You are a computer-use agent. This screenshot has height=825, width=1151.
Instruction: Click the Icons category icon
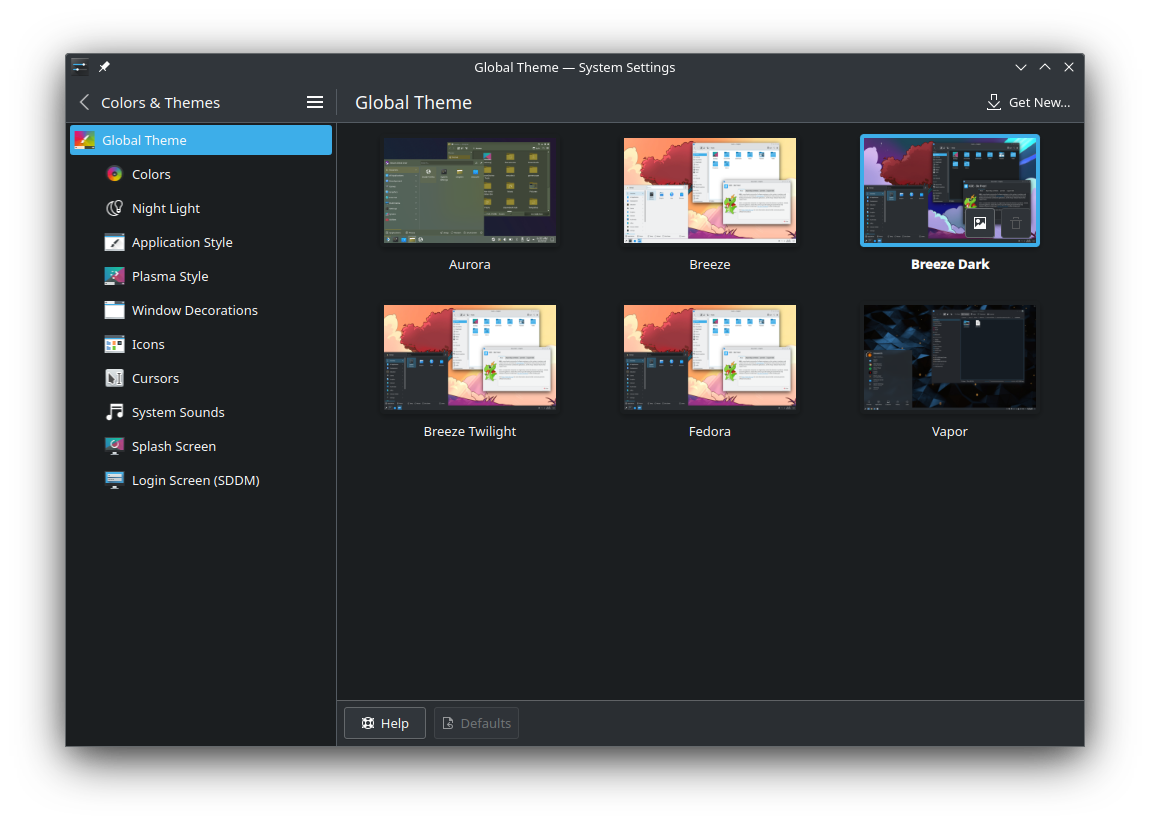point(114,344)
